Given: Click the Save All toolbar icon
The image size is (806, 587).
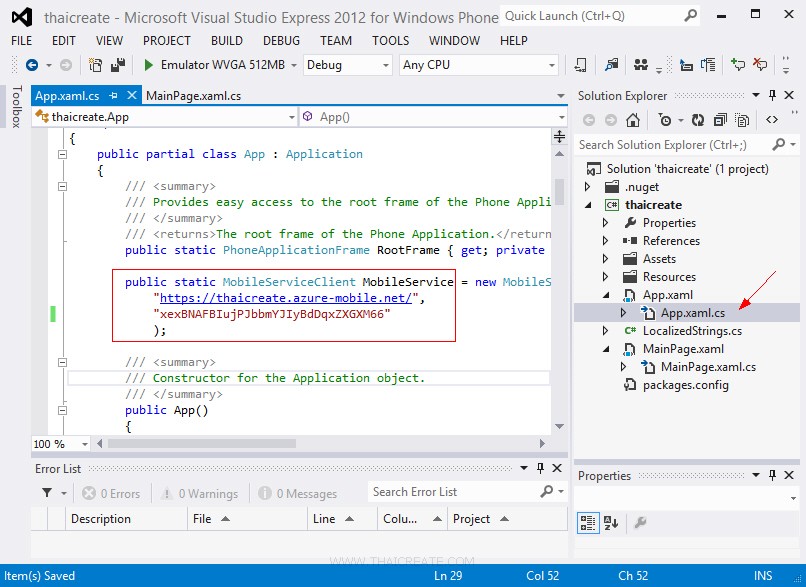Looking at the screenshot, I should (x=118, y=65).
